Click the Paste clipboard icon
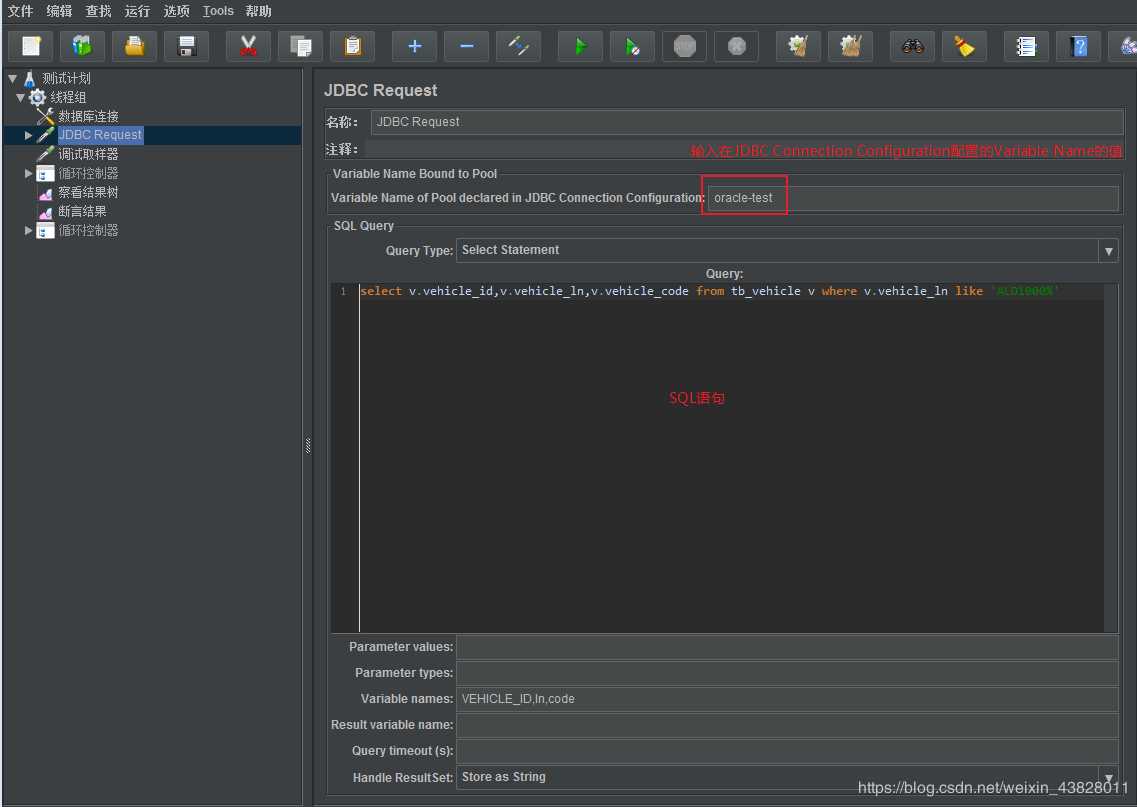The width and height of the screenshot is (1137, 807). pos(352,46)
